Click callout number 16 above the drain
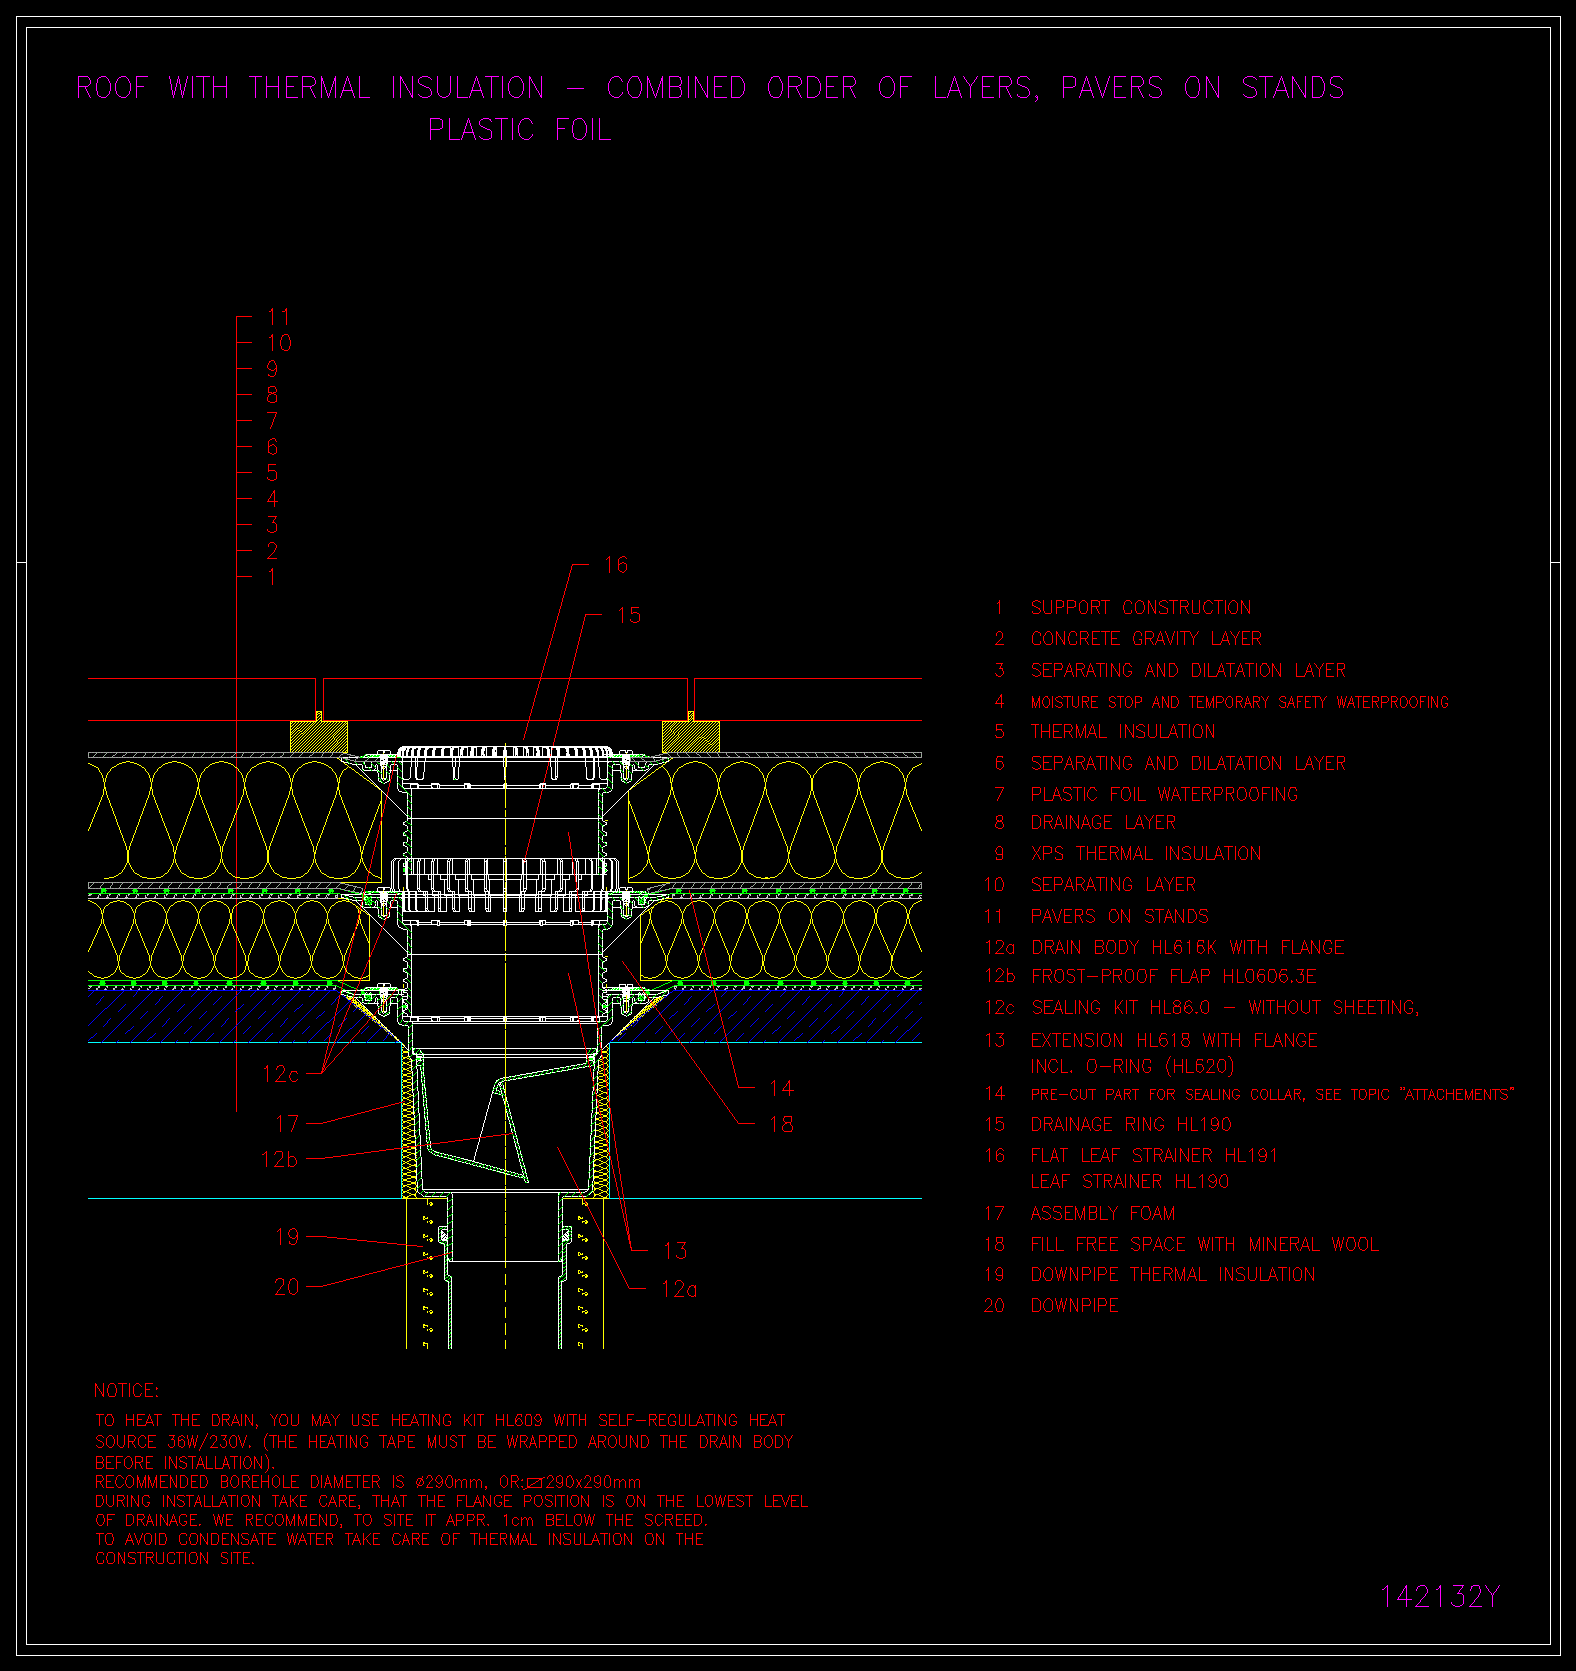1576x1671 pixels. click(x=616, y=565)
